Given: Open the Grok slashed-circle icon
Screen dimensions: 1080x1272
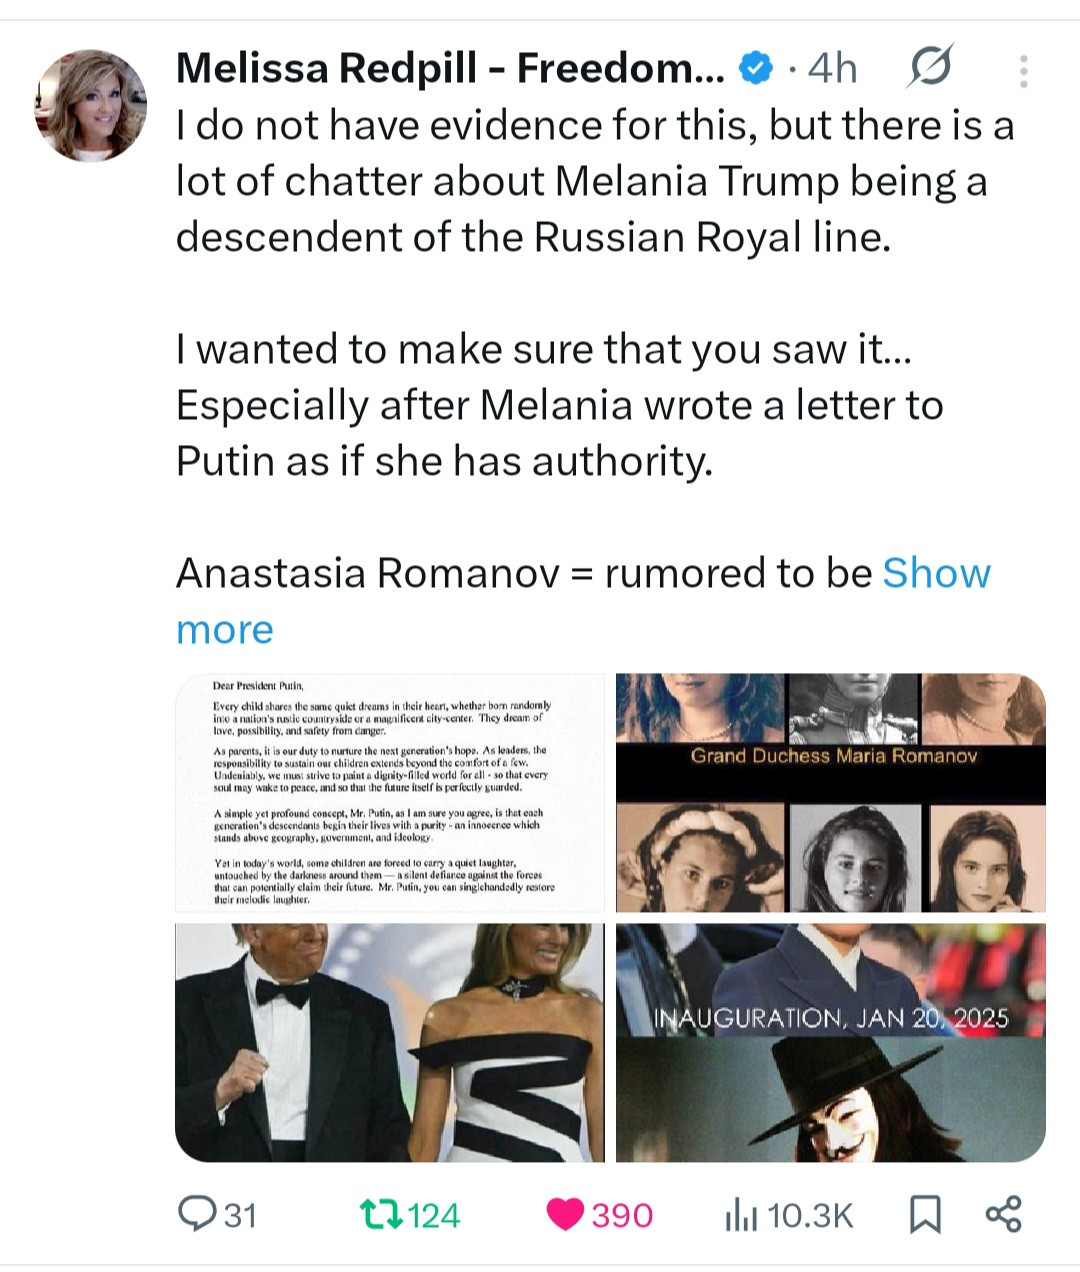Looking at the screenshot, I should point(930,67).
